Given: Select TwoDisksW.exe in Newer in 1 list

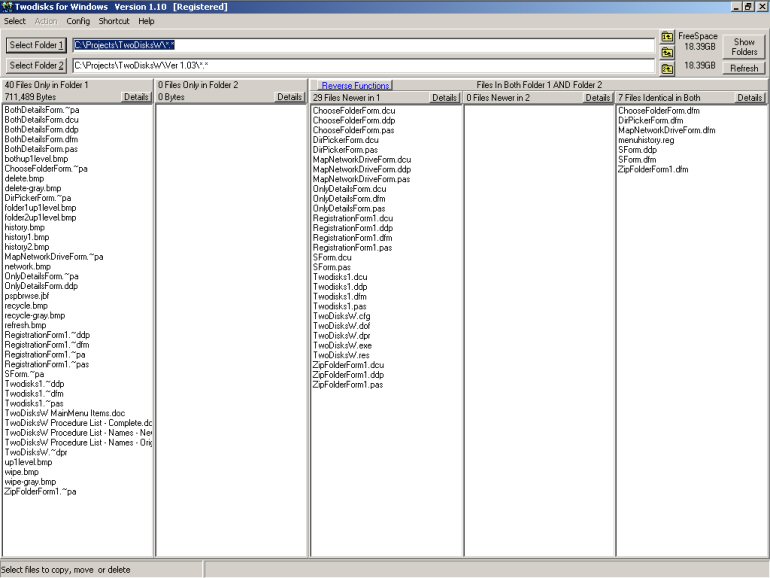Looking at the screenshot, I should pos(342,345).
